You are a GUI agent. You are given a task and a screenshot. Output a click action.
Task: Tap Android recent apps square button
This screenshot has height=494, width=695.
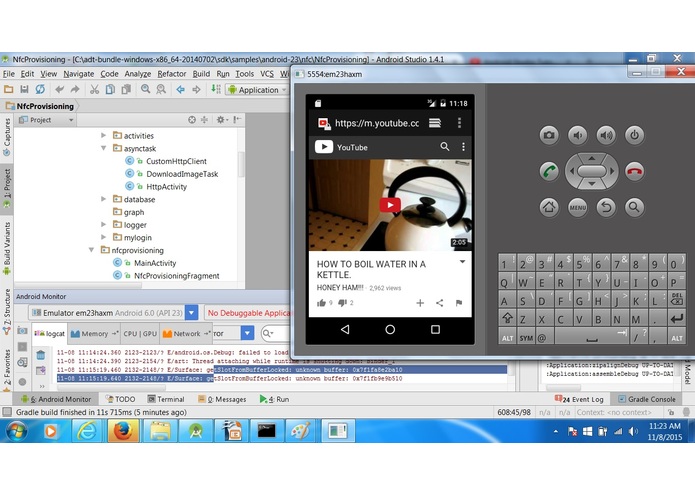(435, 329)
